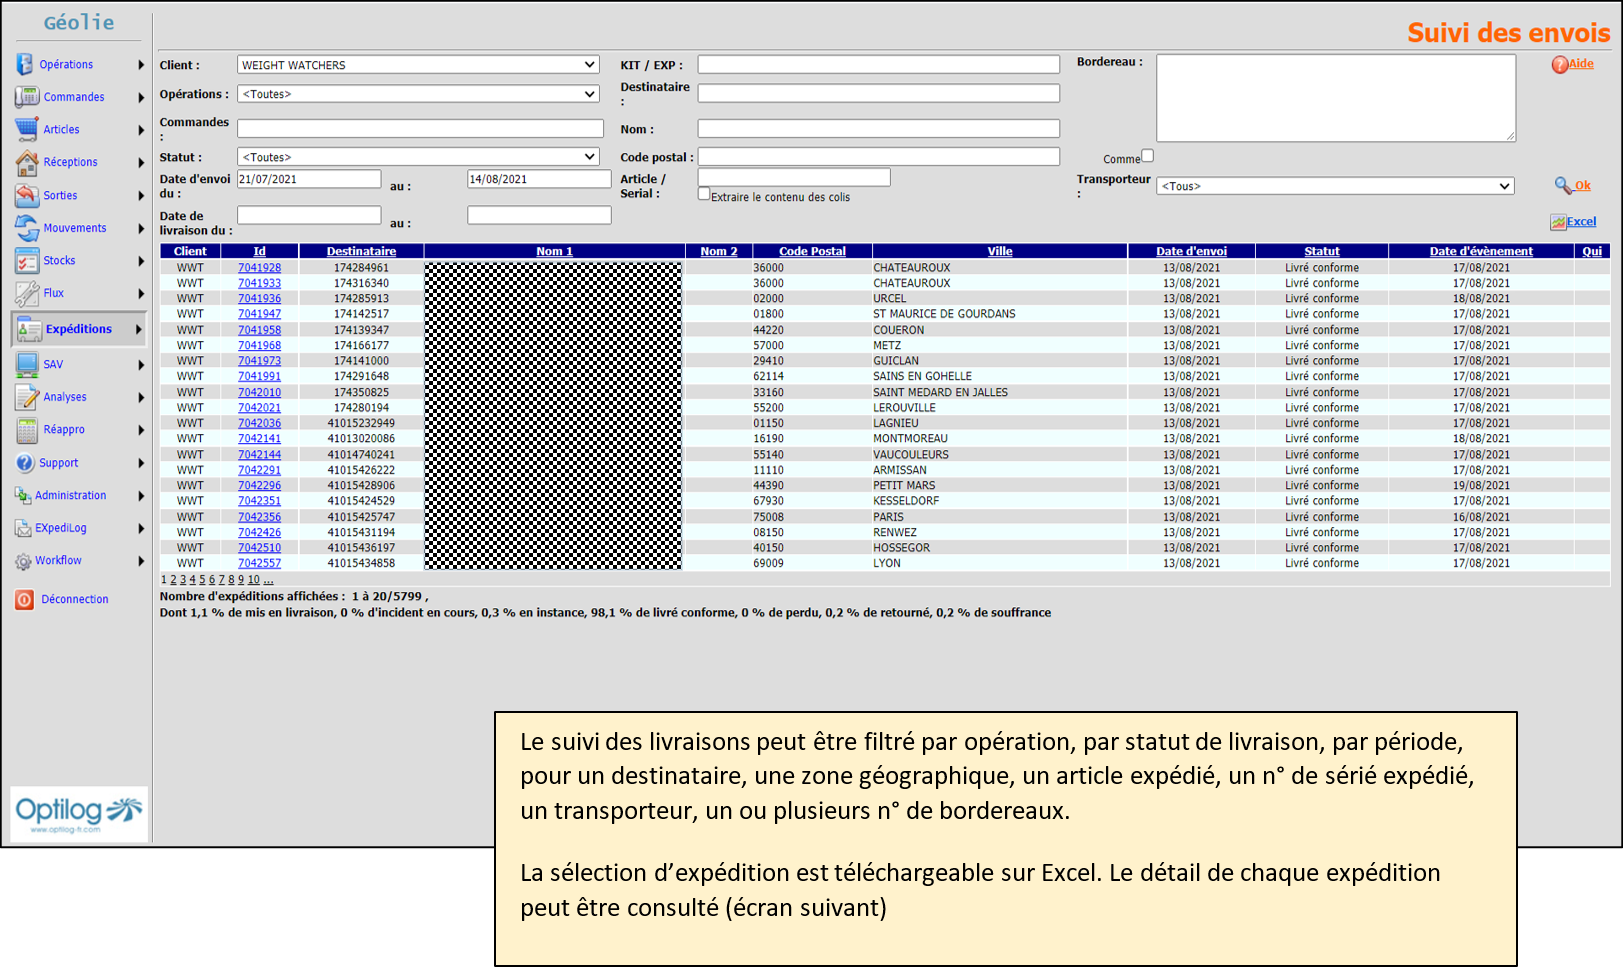This screenshot has width=1623, height=967.
Task: Go to results page 10
Action: (253, 580)
